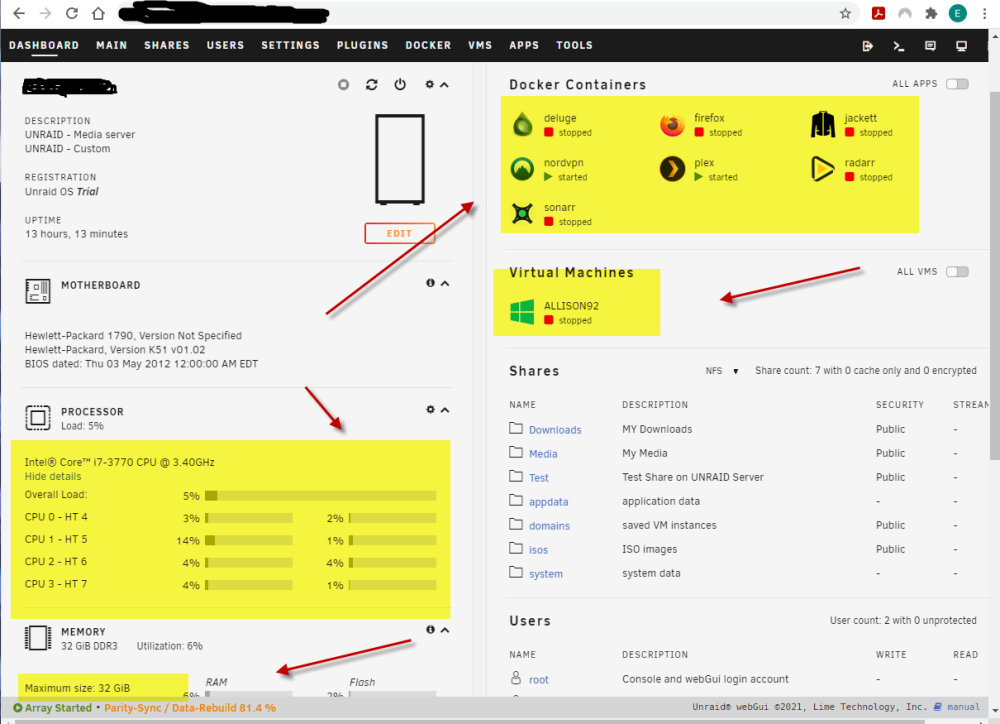This screenshot has width=1000, height=724.
Task: Shut down server with power icon
Action: click(x=400, y=84)
